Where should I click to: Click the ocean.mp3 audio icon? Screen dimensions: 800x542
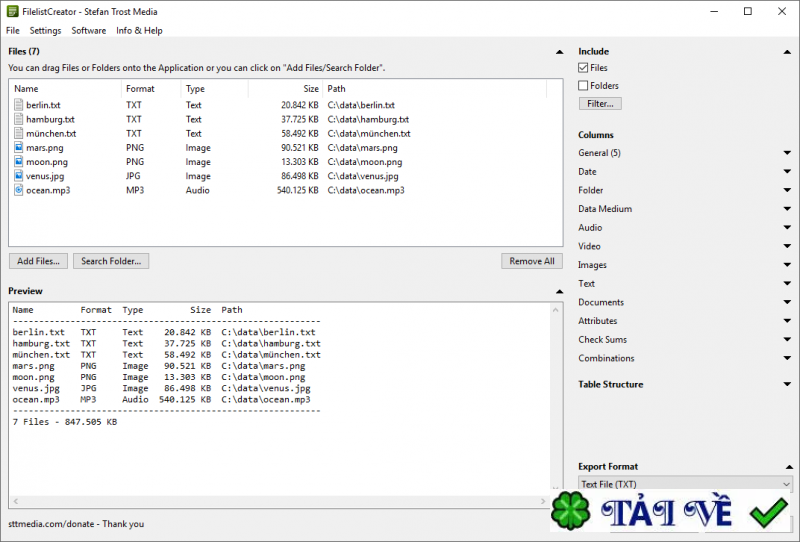click(18, 190)
